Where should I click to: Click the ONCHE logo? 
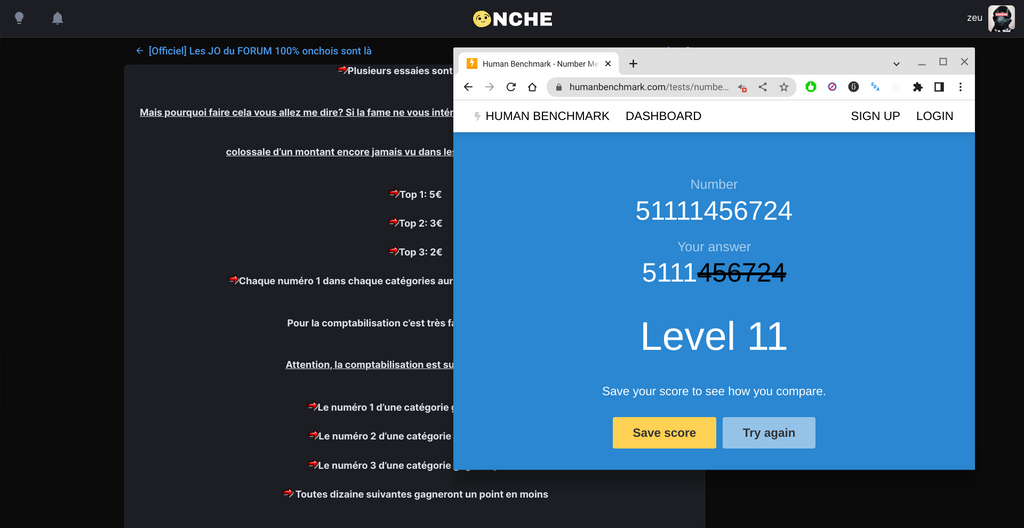512,19
